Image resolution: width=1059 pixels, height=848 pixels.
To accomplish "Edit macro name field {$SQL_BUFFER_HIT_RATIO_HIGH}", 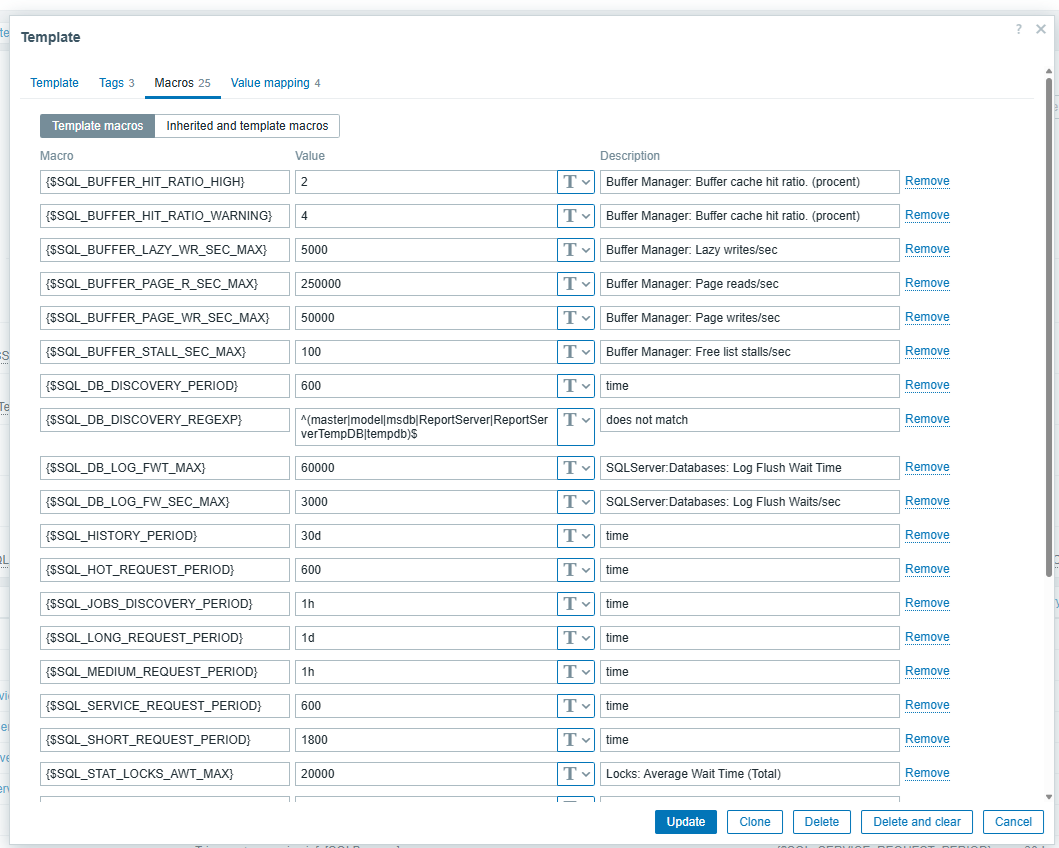I will (x=165, y=182).
